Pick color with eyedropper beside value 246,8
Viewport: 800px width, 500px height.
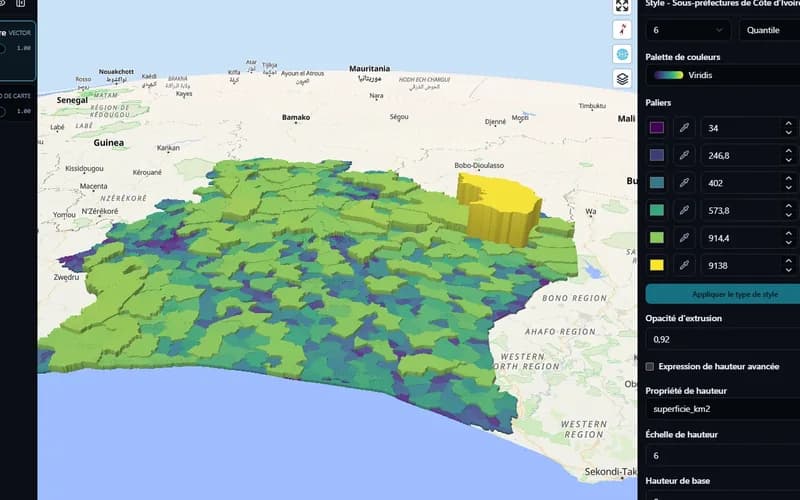pos(684,155)
